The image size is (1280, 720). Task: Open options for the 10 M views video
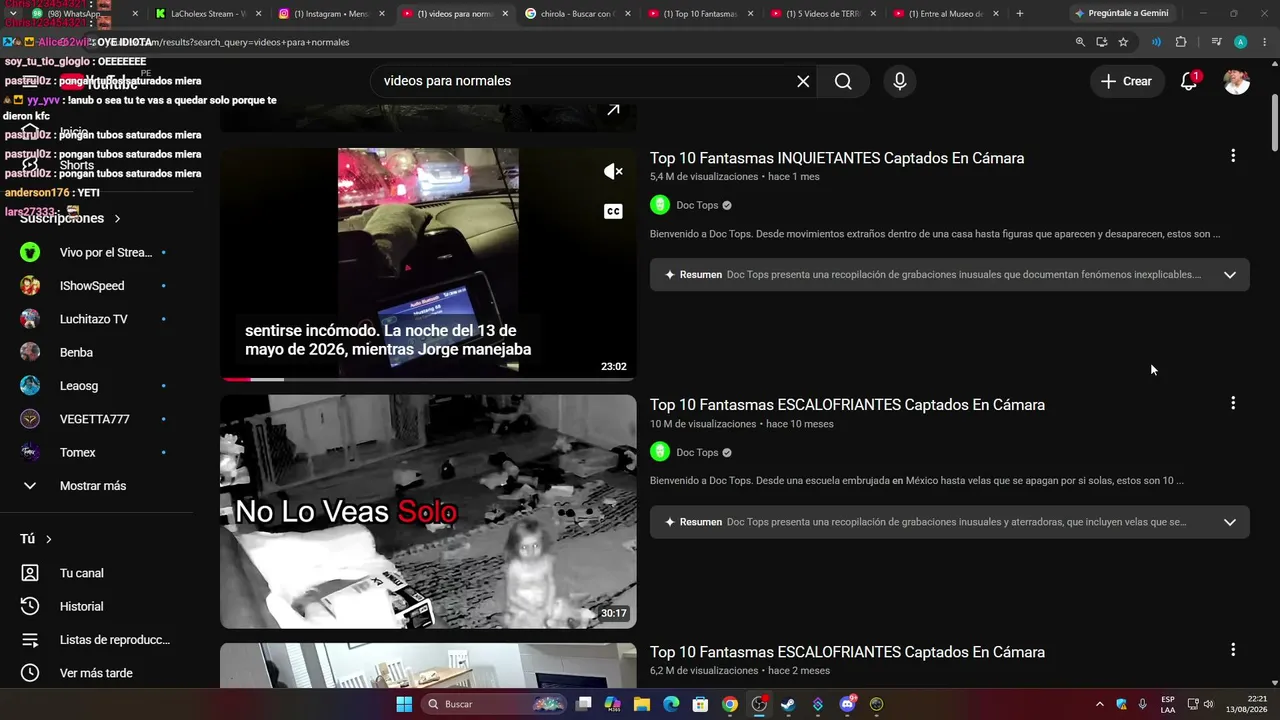(x=1233, y=403)
